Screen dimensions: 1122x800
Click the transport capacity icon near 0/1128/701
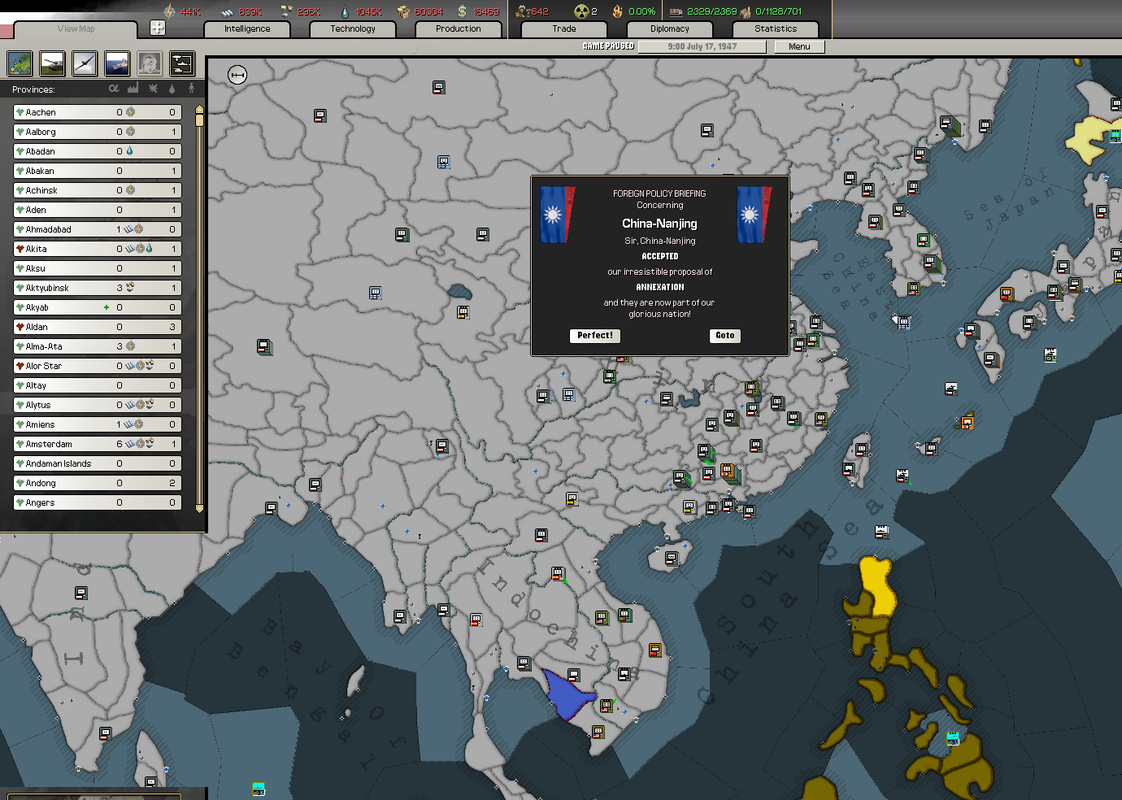coord(746,11)
